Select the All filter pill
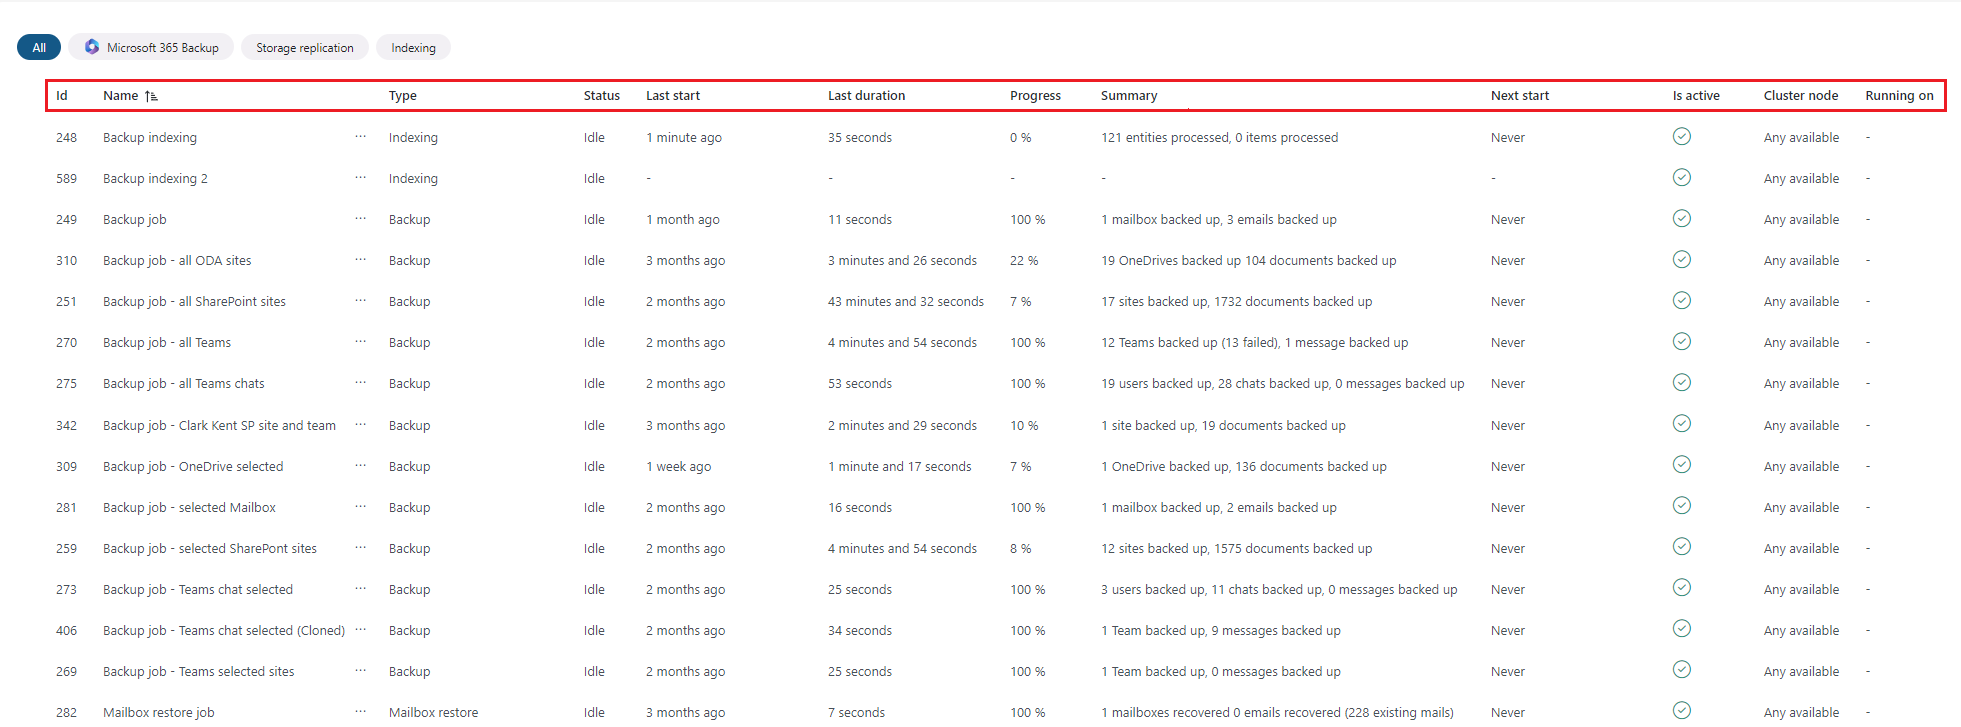1961x727 pixels. coord(39,47)
